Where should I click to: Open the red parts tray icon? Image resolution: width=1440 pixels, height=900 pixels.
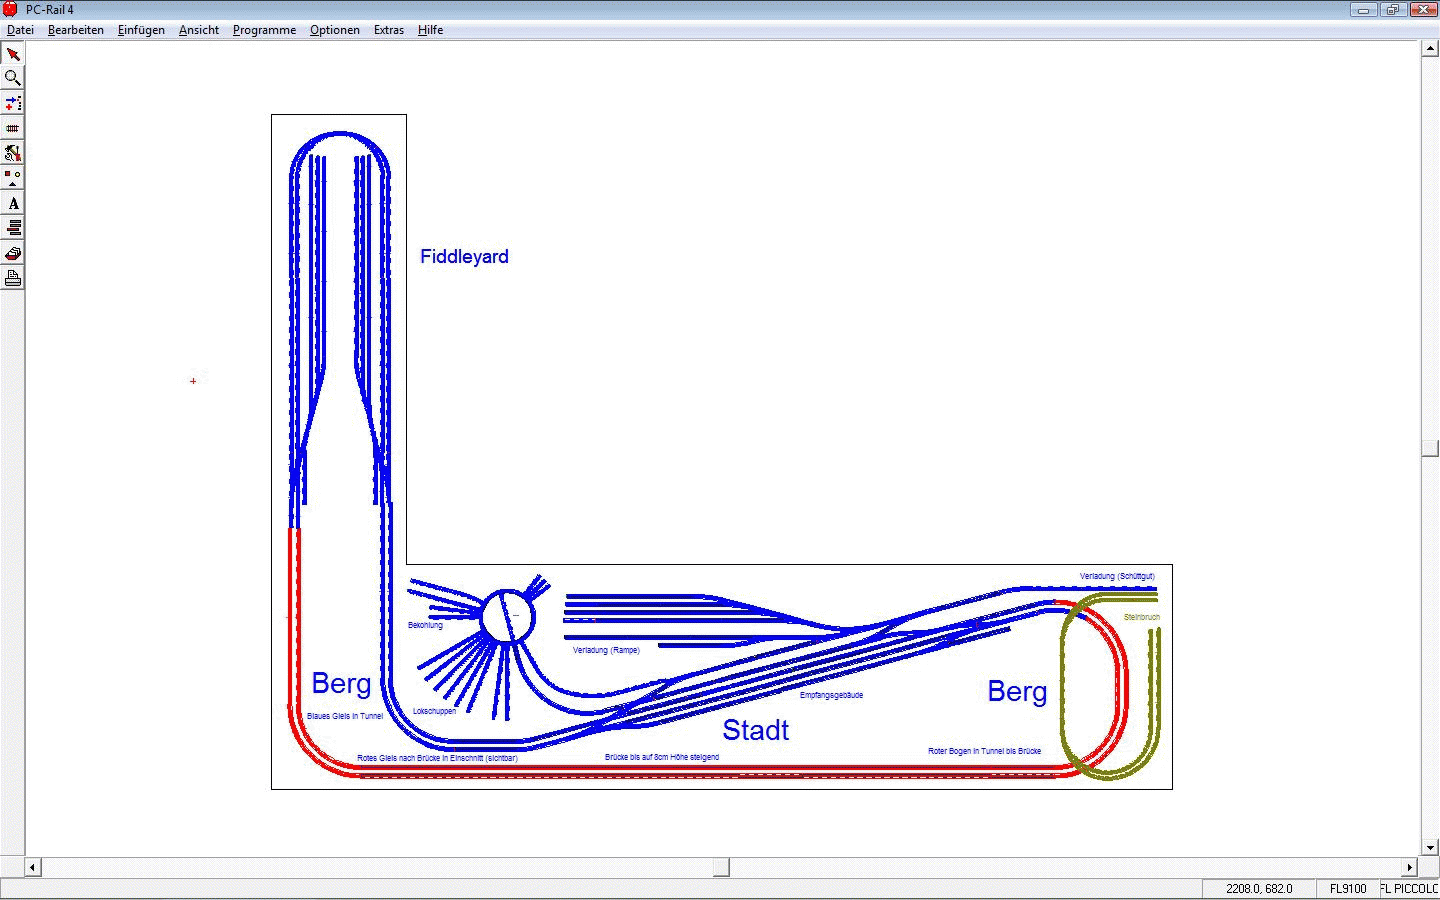pyautogui.click(x=13, y=253)
